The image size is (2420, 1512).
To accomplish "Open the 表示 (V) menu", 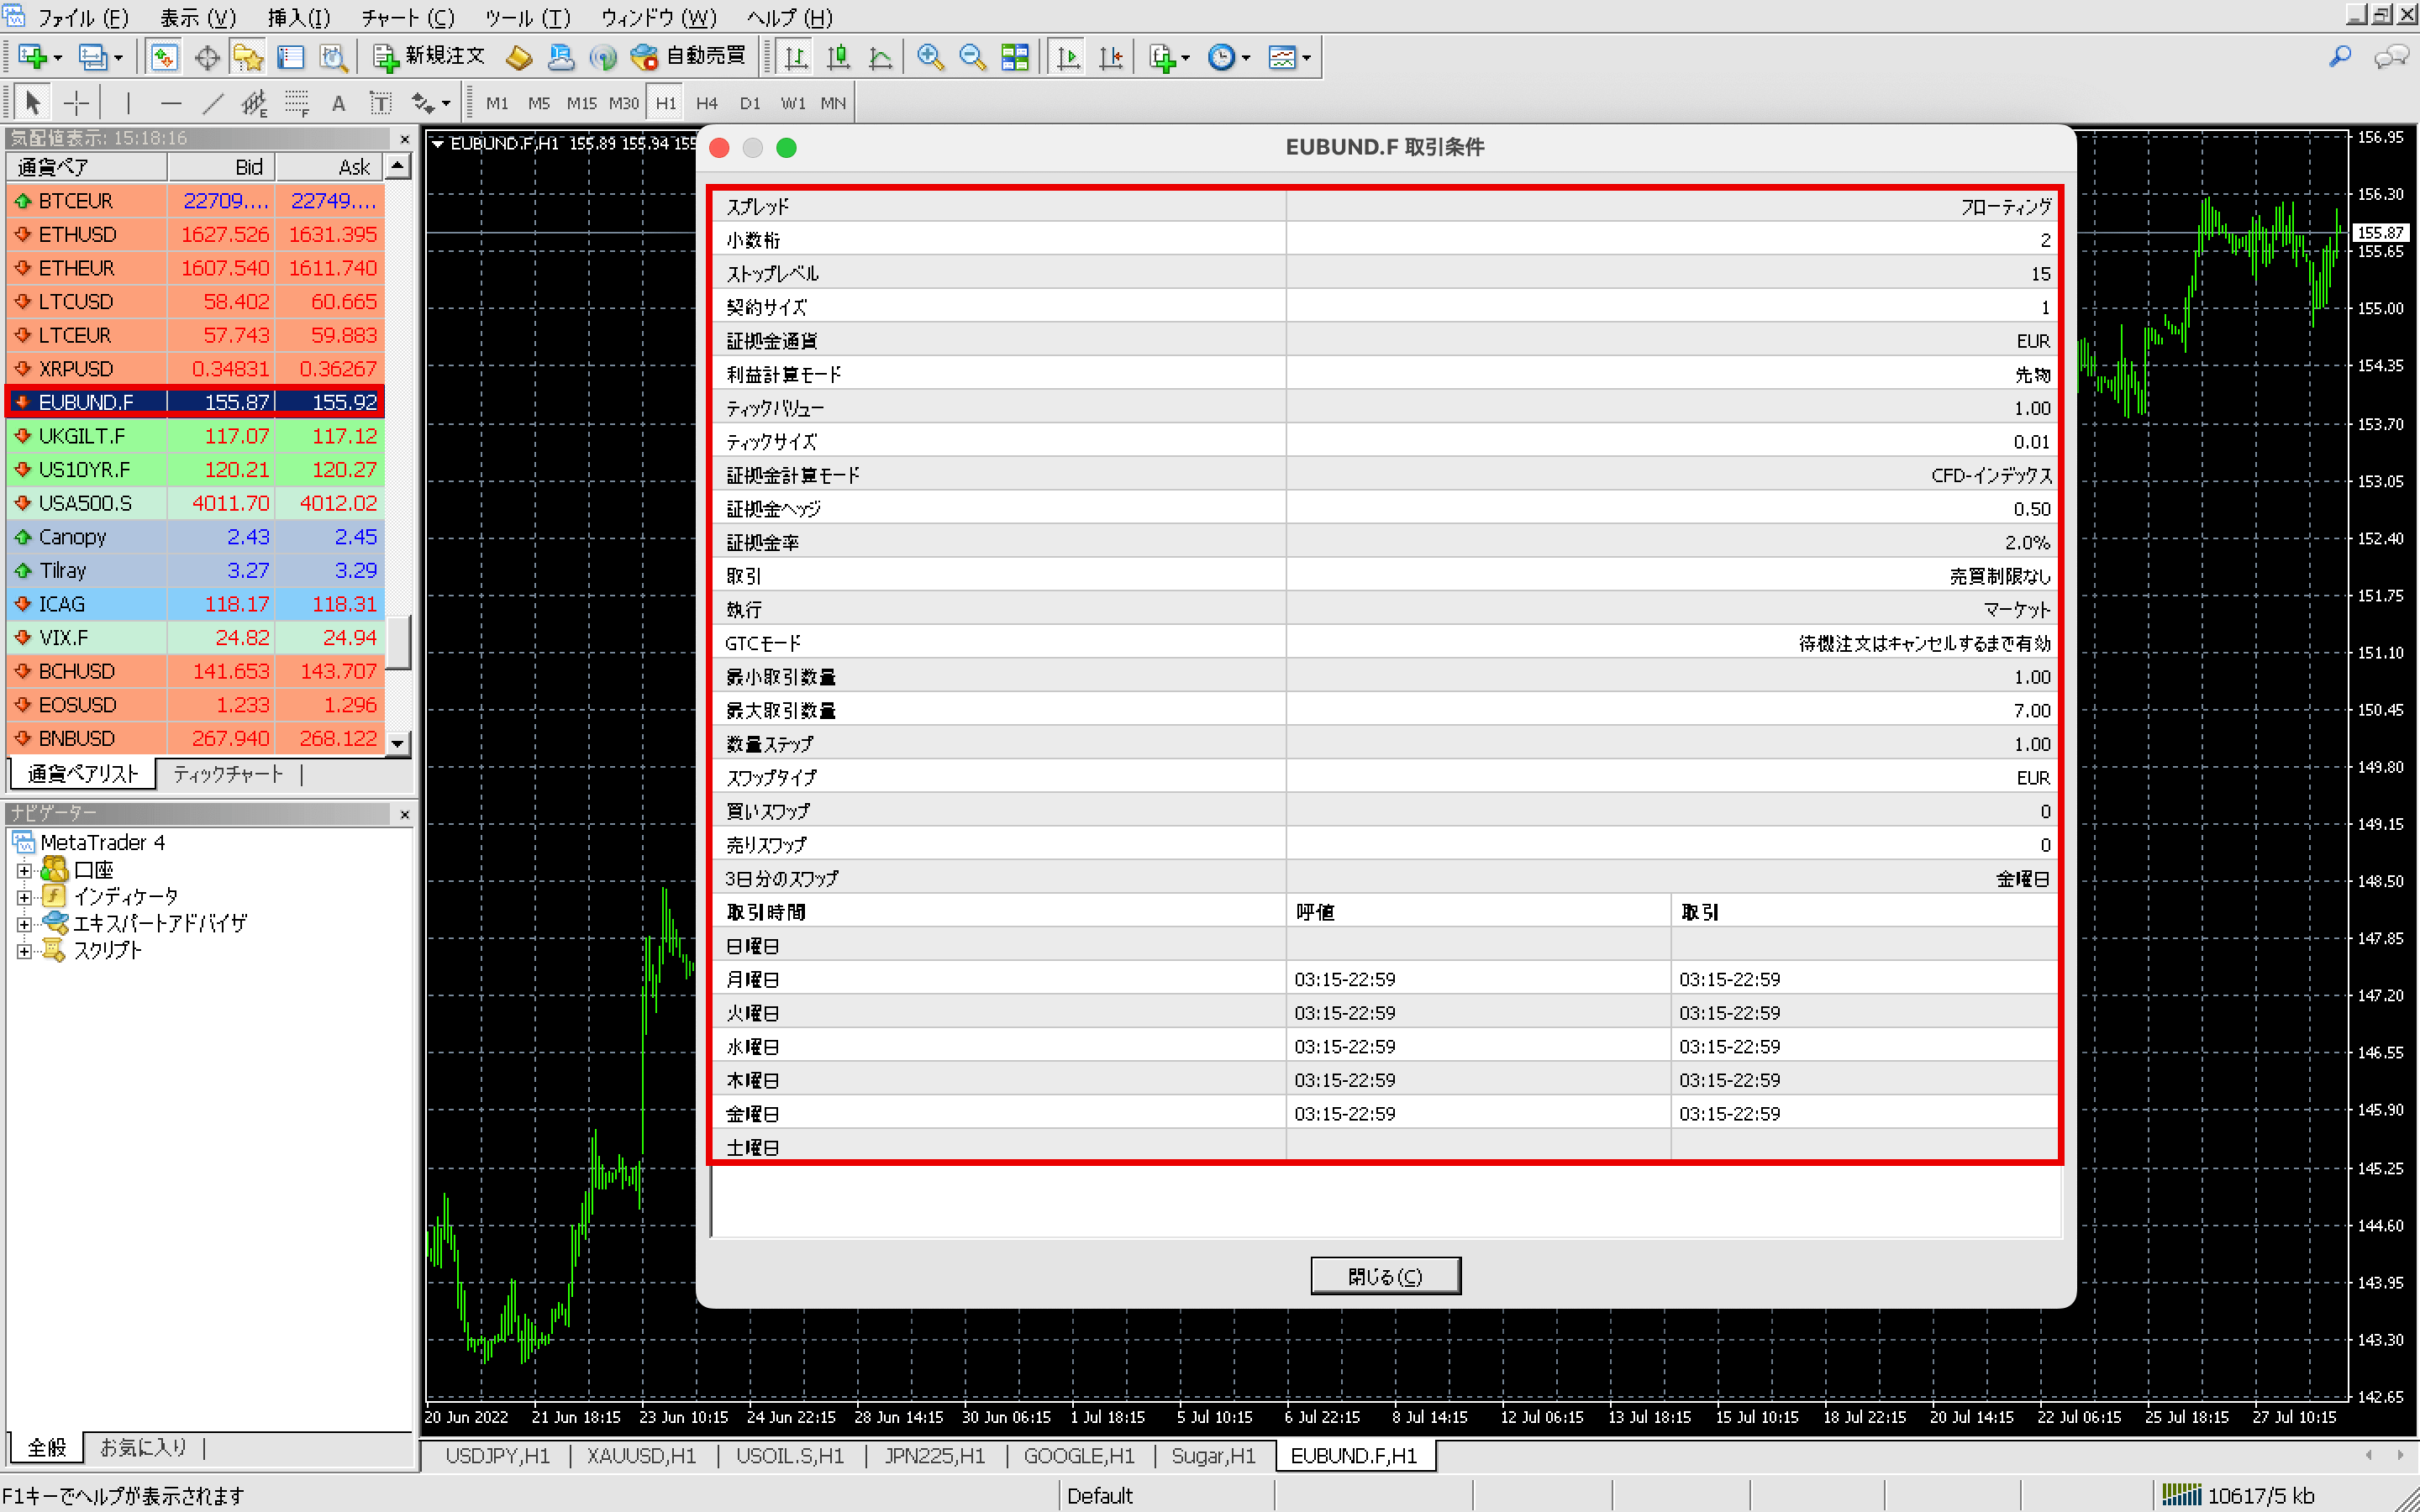I will (198, 18).
